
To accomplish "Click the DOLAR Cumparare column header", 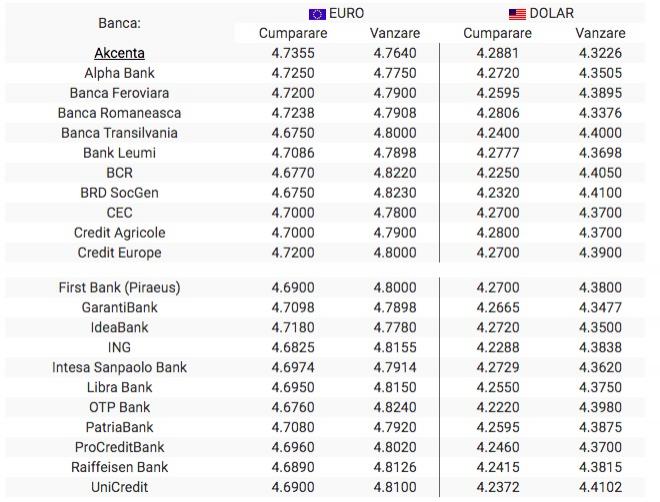I will click(x=497, y=33).
